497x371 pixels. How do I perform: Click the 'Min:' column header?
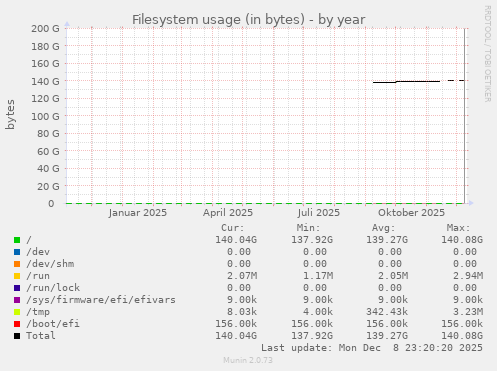pyautogui.click(x=308, y=228)
